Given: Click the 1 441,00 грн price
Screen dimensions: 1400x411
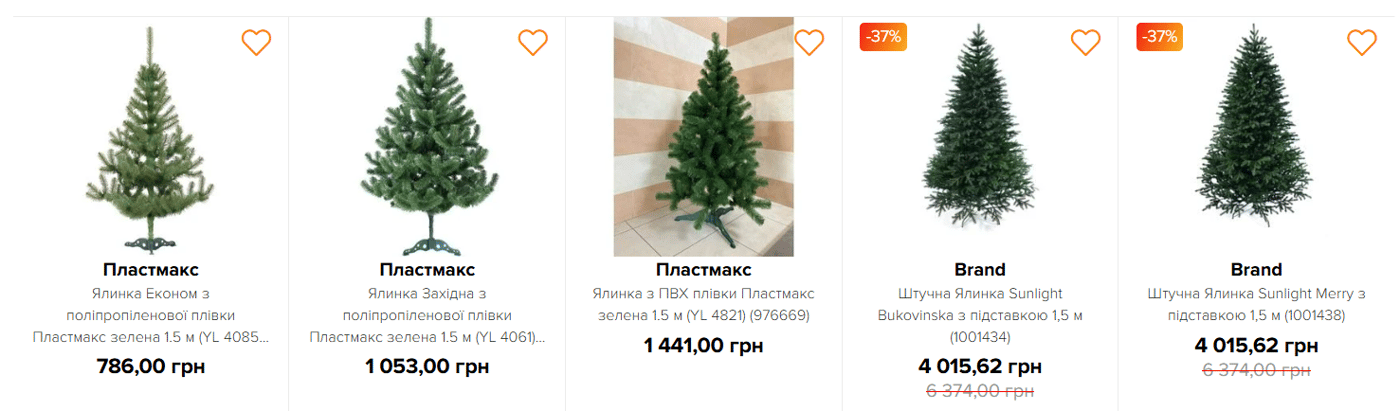Looking at the screenshot, I should tap(703, 346).
